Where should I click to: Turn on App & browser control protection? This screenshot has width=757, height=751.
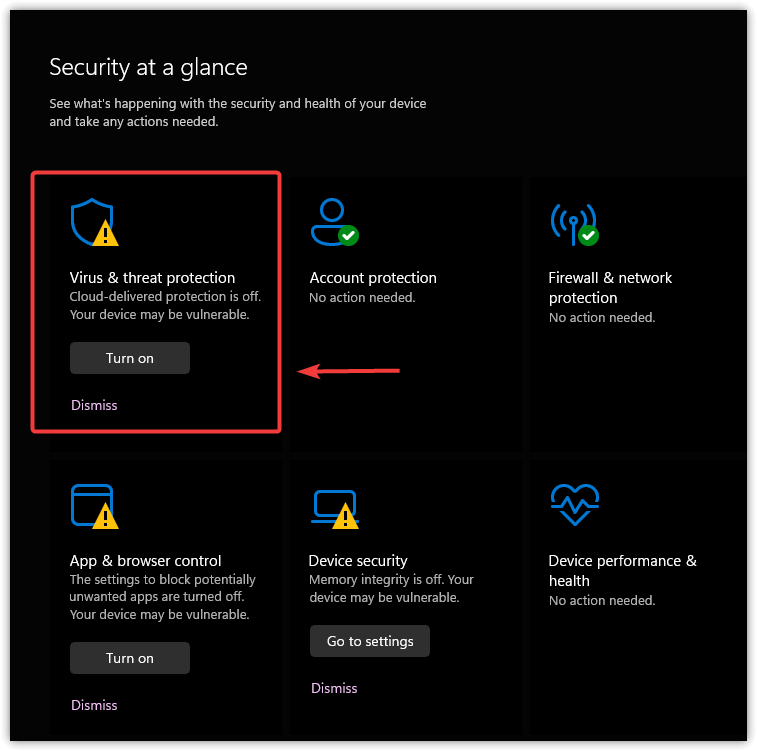click(130, 658)
